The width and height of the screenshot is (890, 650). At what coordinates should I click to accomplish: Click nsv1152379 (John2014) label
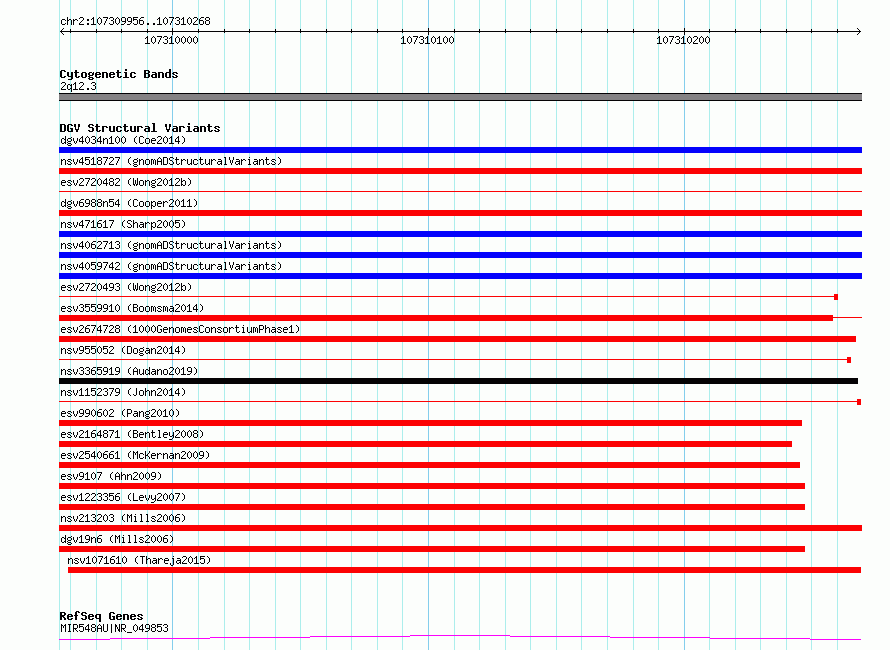click(x=123, y=392)
